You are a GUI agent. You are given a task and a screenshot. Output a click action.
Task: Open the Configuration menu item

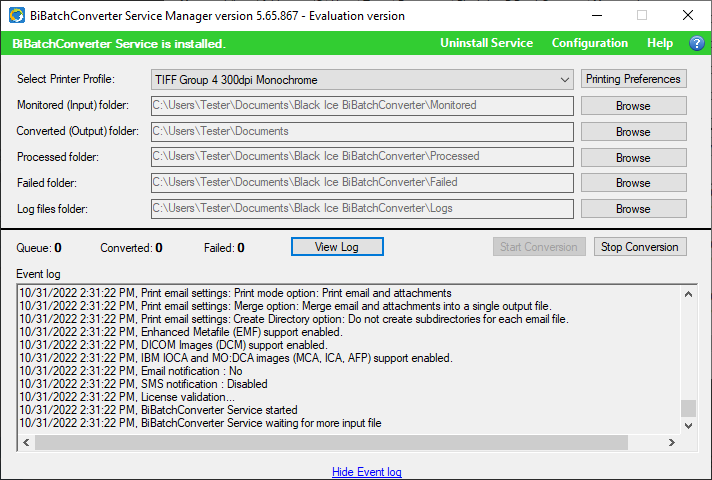click(589, 43)
